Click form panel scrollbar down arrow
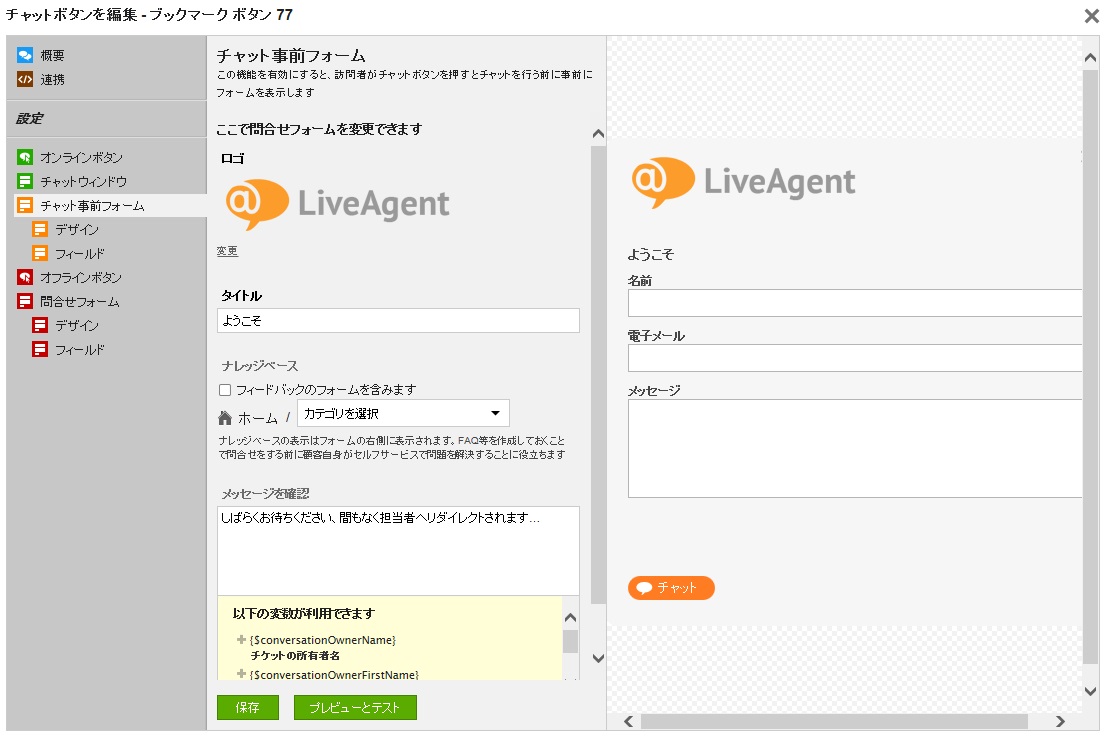This screenshot has width=1108, height=738. coord(598,658)
